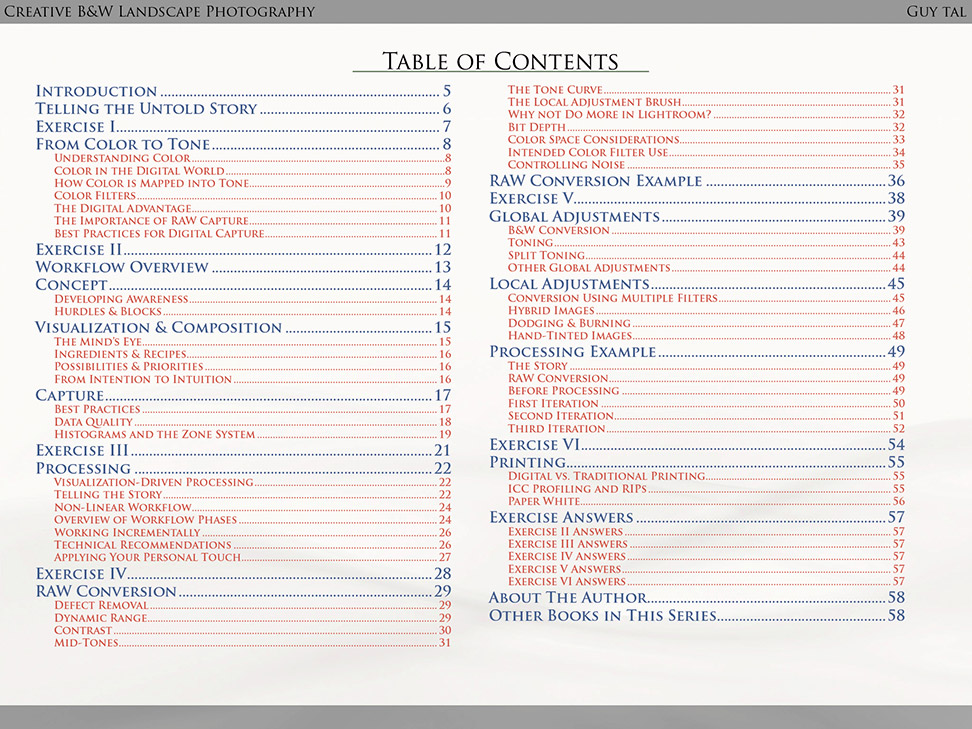Open Conversion Using Multiple Filters
Image resolution: width=972 pixels, height=729 pixels.
pyautogui.click(x=706, y=298)
